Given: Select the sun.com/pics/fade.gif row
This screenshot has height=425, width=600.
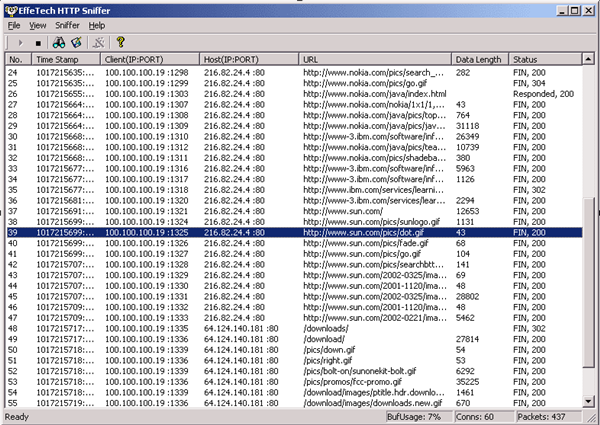Looking at the screenshot, I should click(295, 243).
